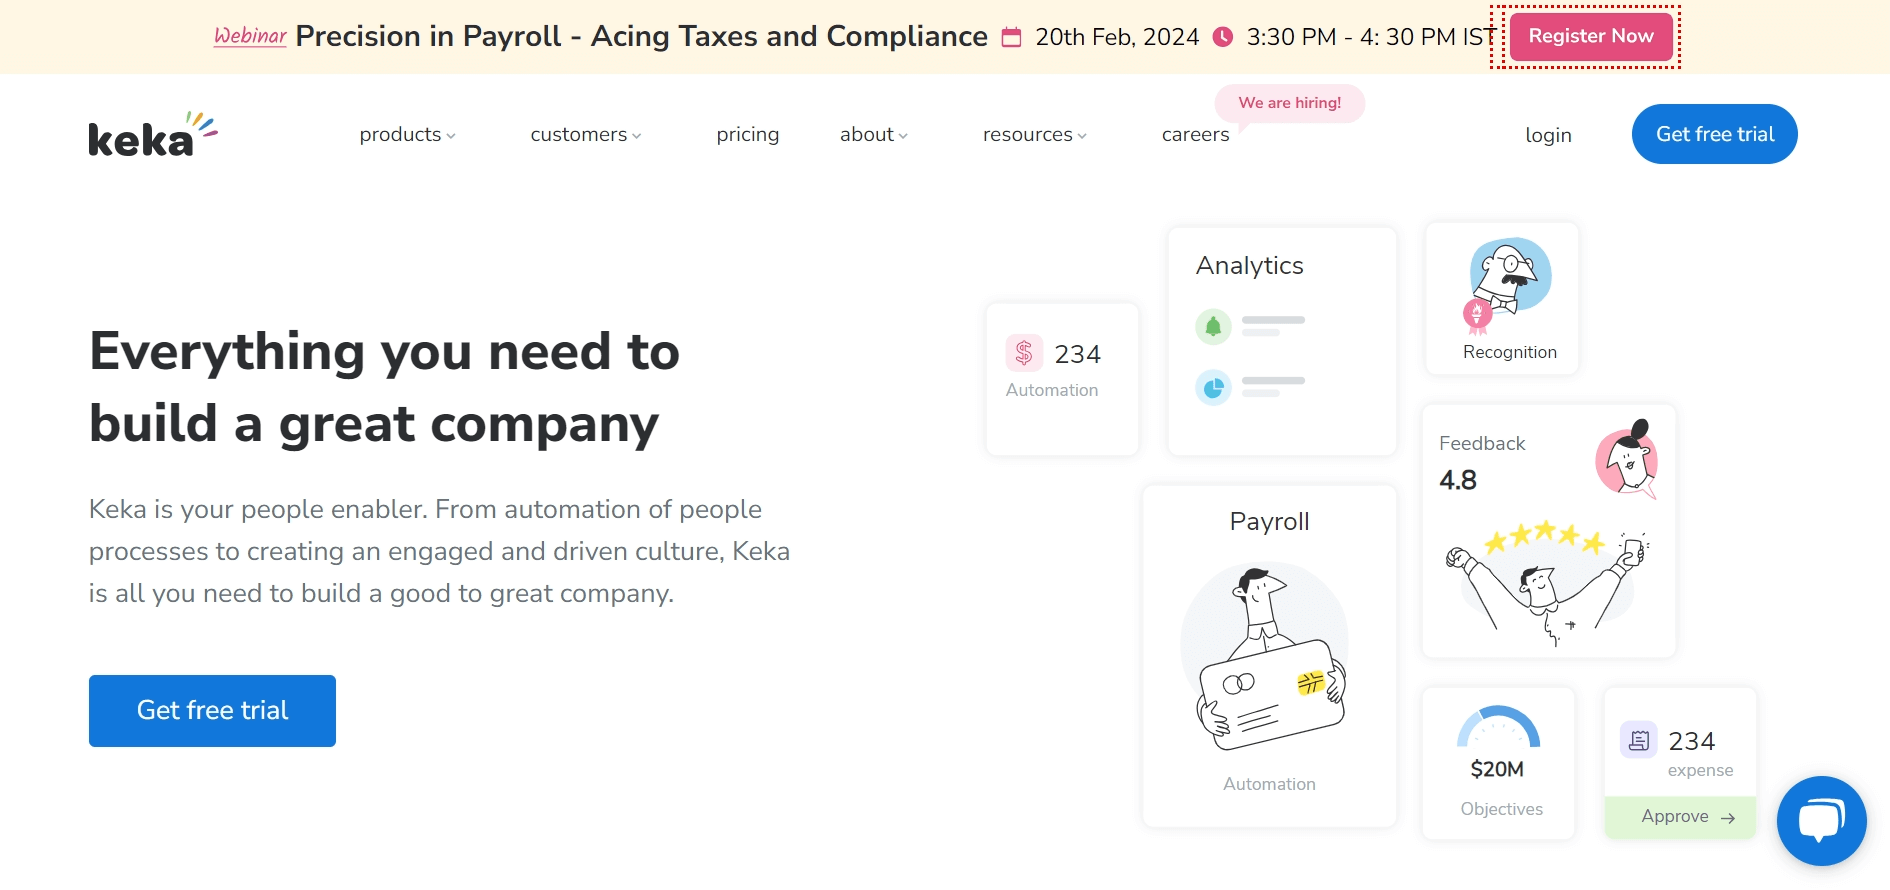Click the hero Get free trial button
Viewport: 1890px width, 890px height.
(x=212, y=711)
